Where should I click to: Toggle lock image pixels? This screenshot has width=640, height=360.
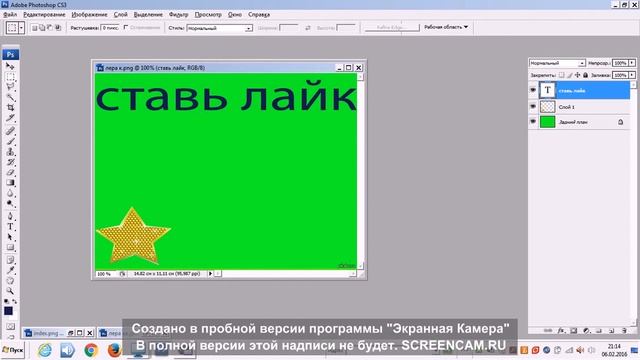point(570,75)
